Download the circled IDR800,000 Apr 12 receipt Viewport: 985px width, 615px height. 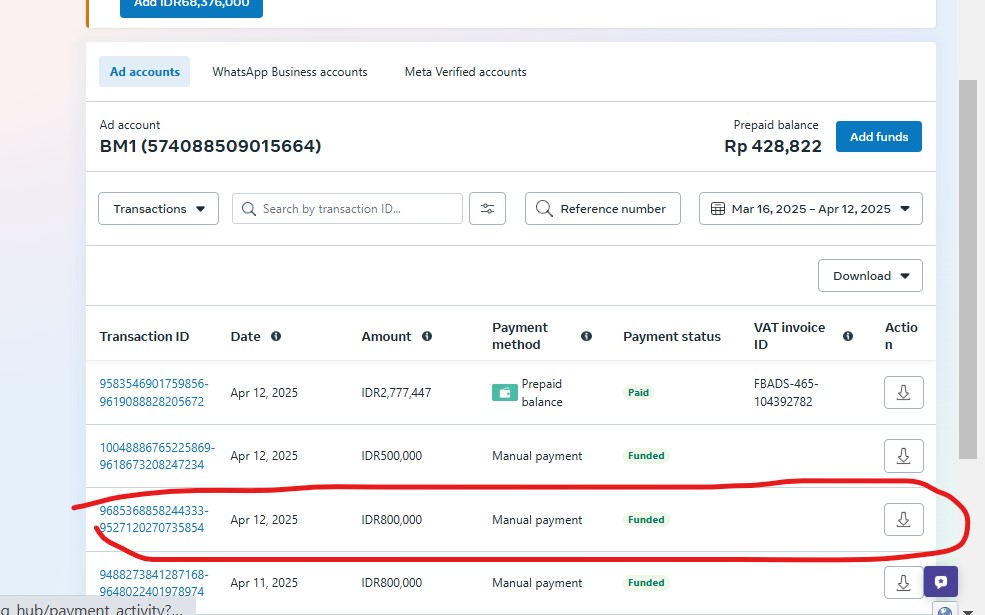[x=903, y=520]
